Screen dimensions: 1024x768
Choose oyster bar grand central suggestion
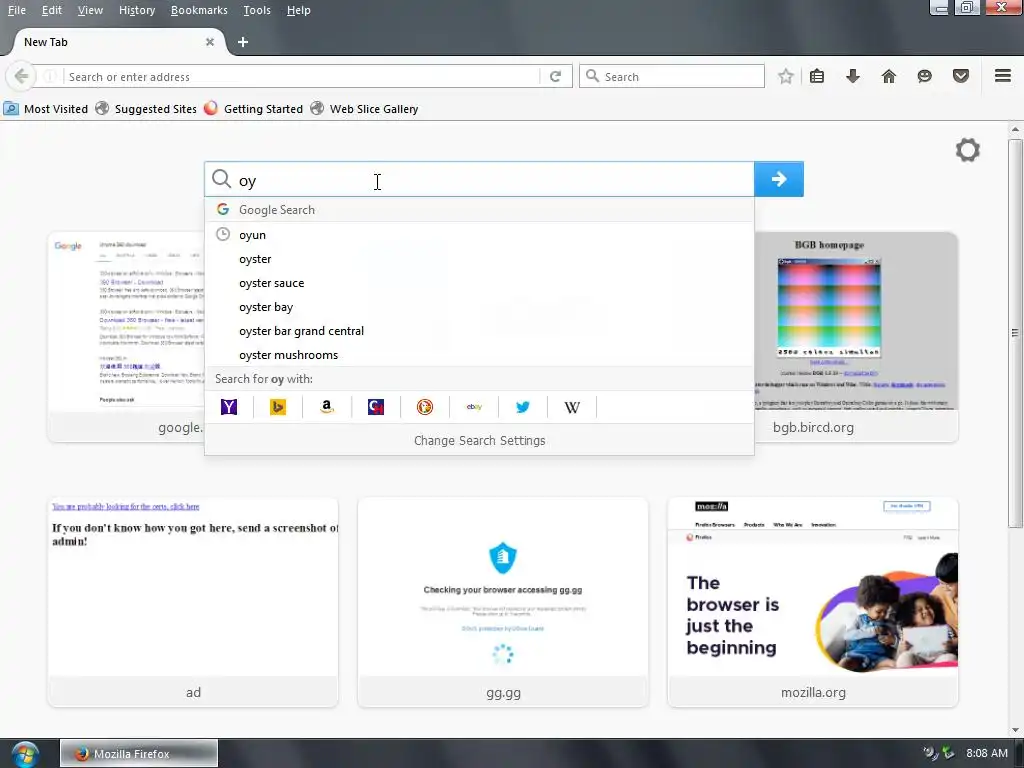pos(479,331)
